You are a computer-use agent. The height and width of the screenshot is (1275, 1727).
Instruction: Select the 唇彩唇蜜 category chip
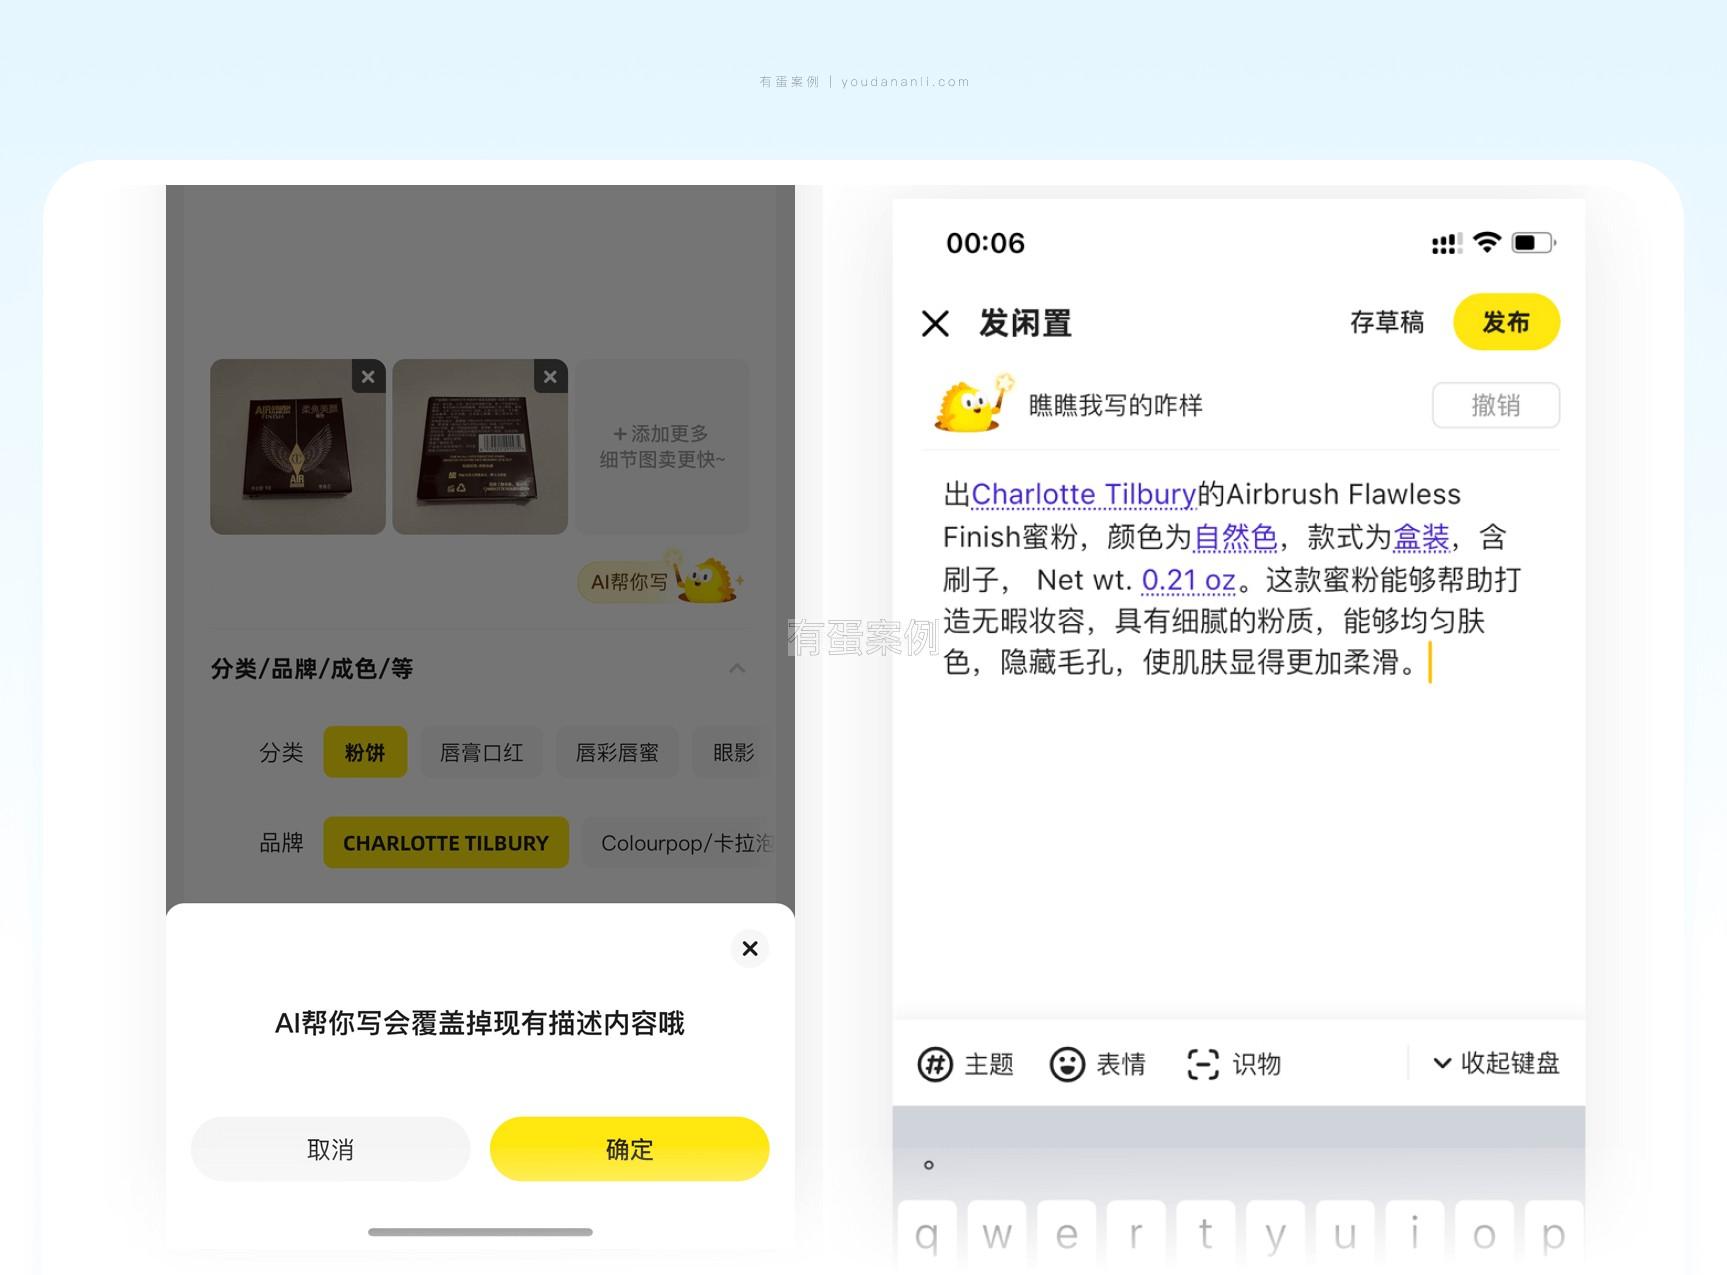(x=617, y=752)
